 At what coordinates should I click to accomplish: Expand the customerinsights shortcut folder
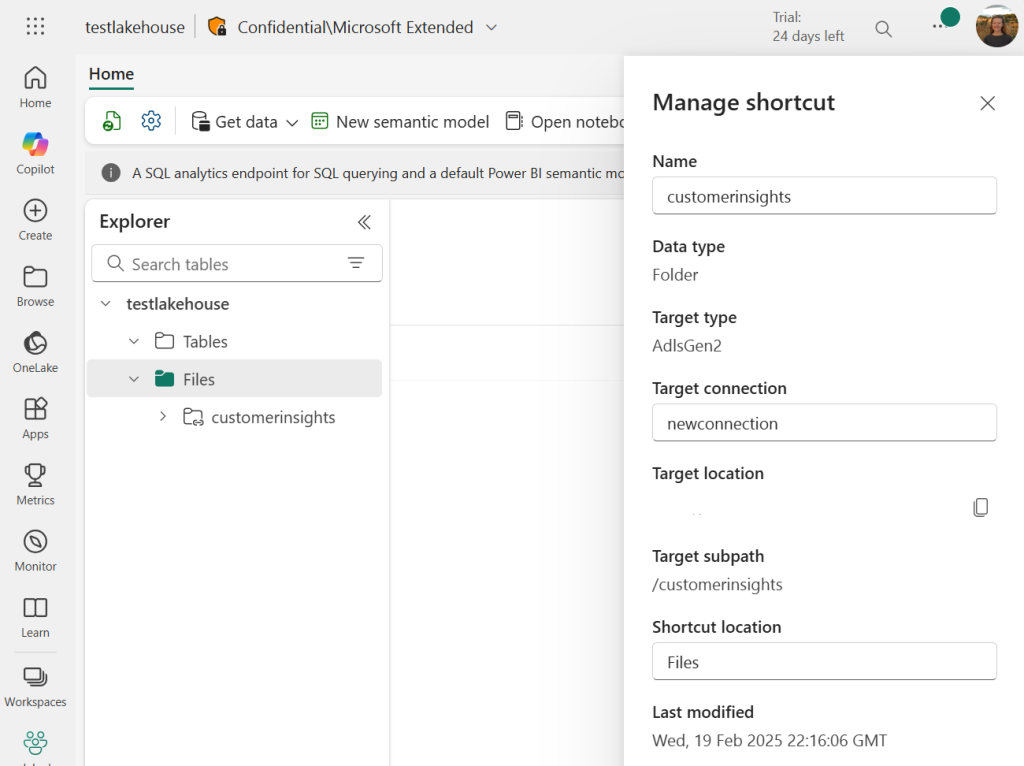click(163, 417)
